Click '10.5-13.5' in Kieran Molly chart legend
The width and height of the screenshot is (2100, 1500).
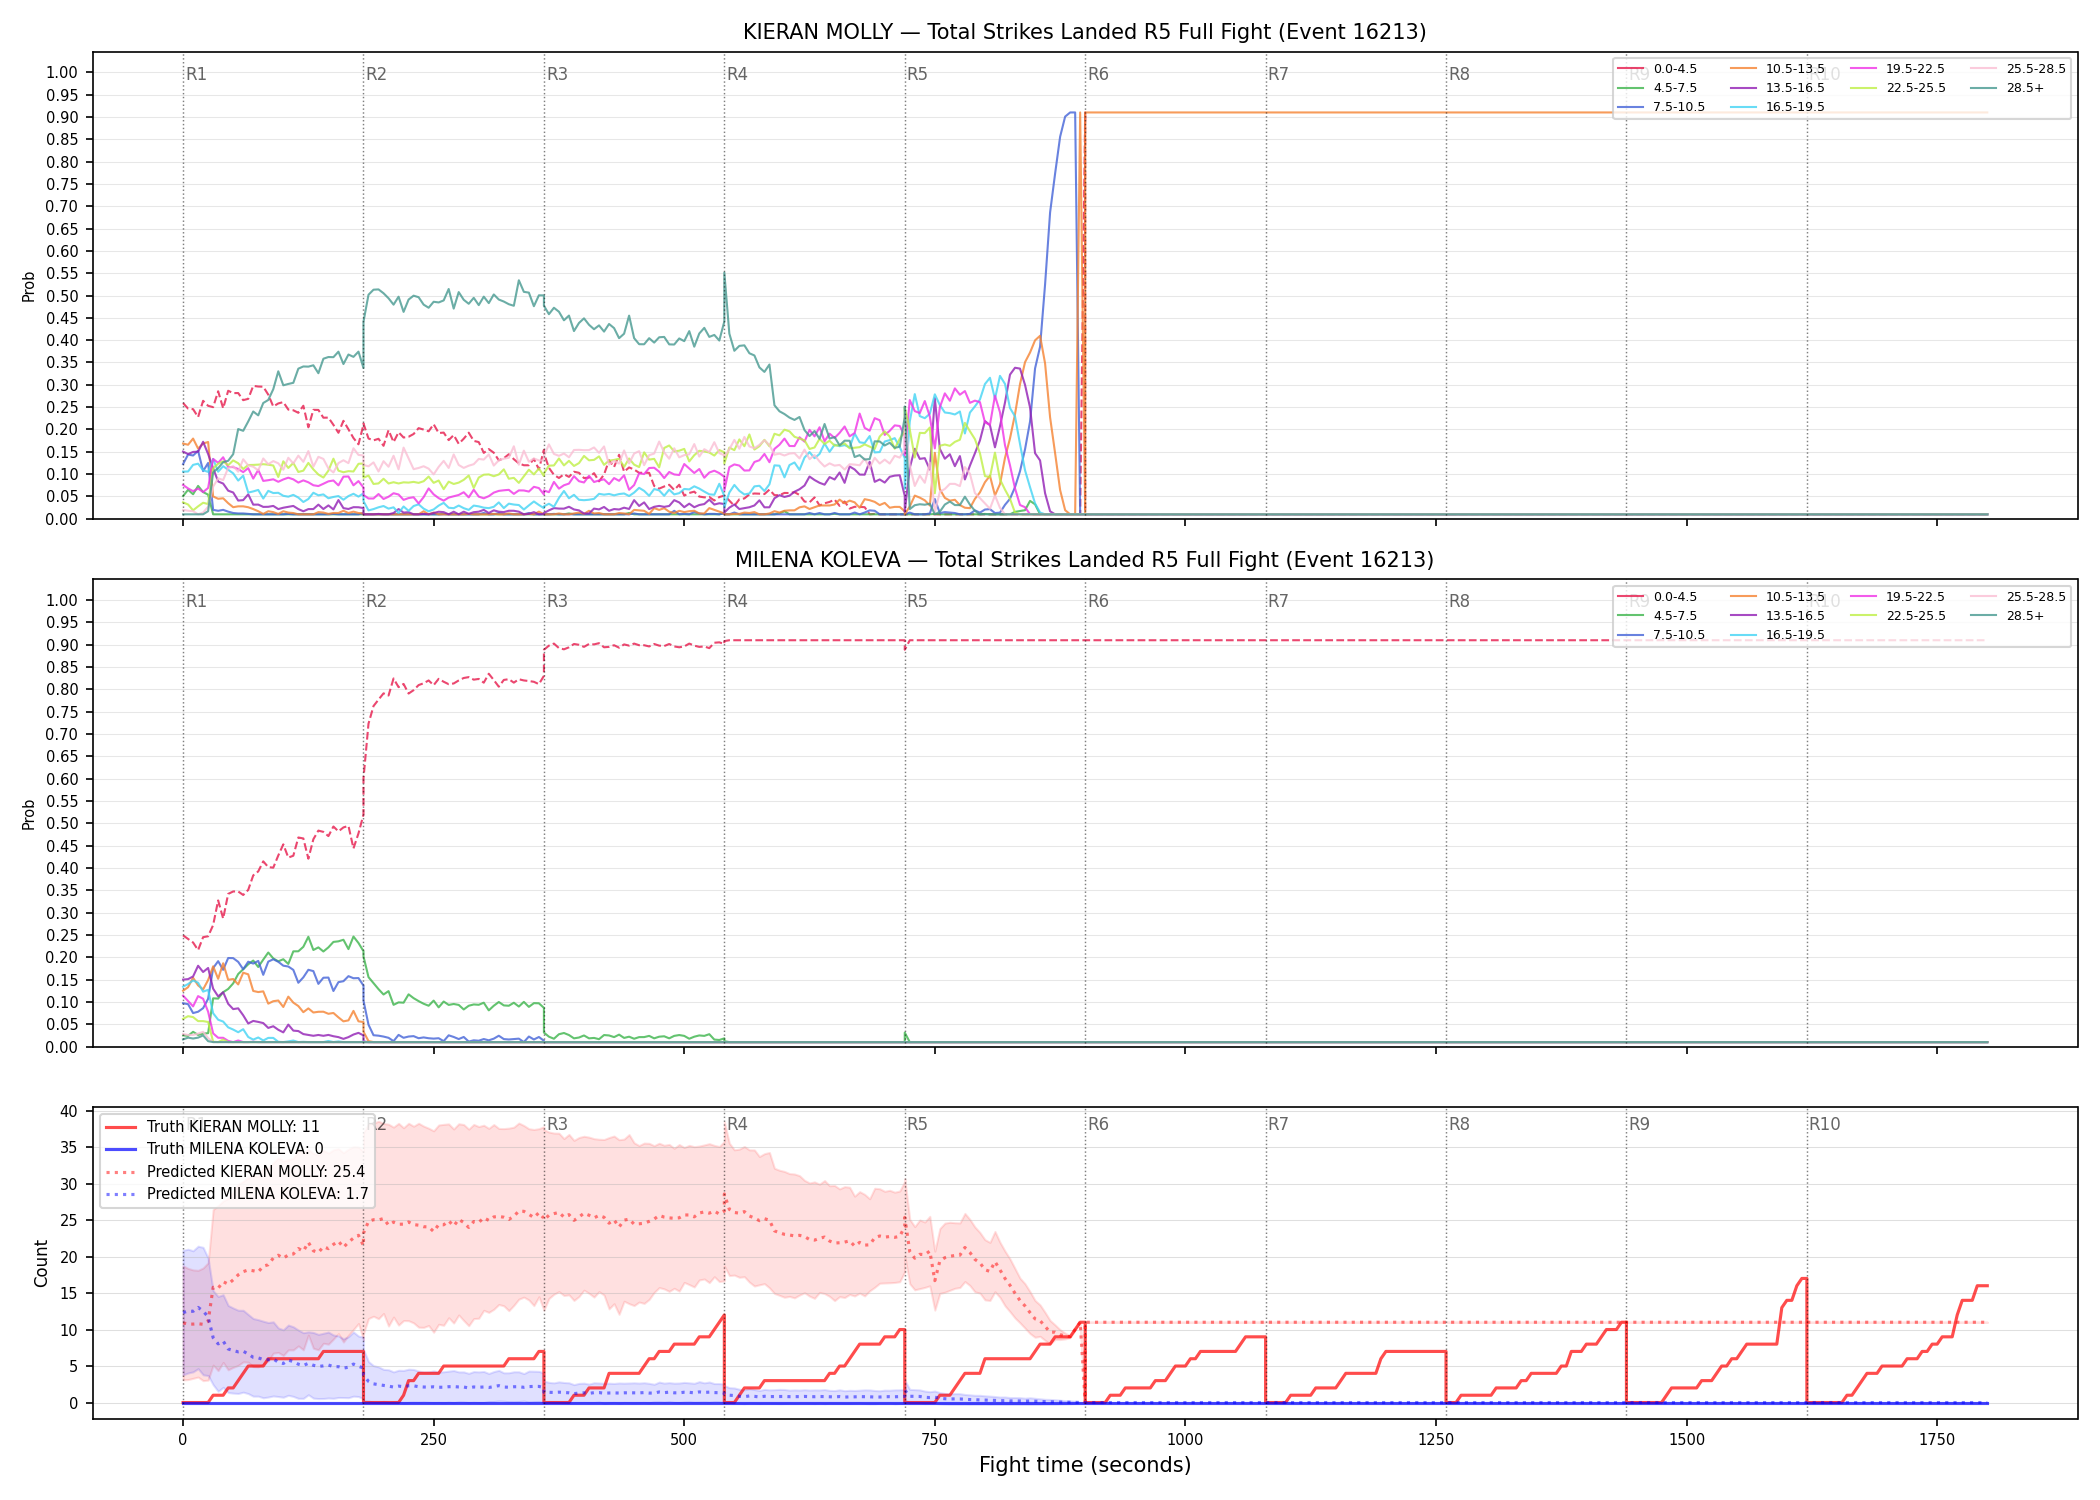pos(1795,69)
